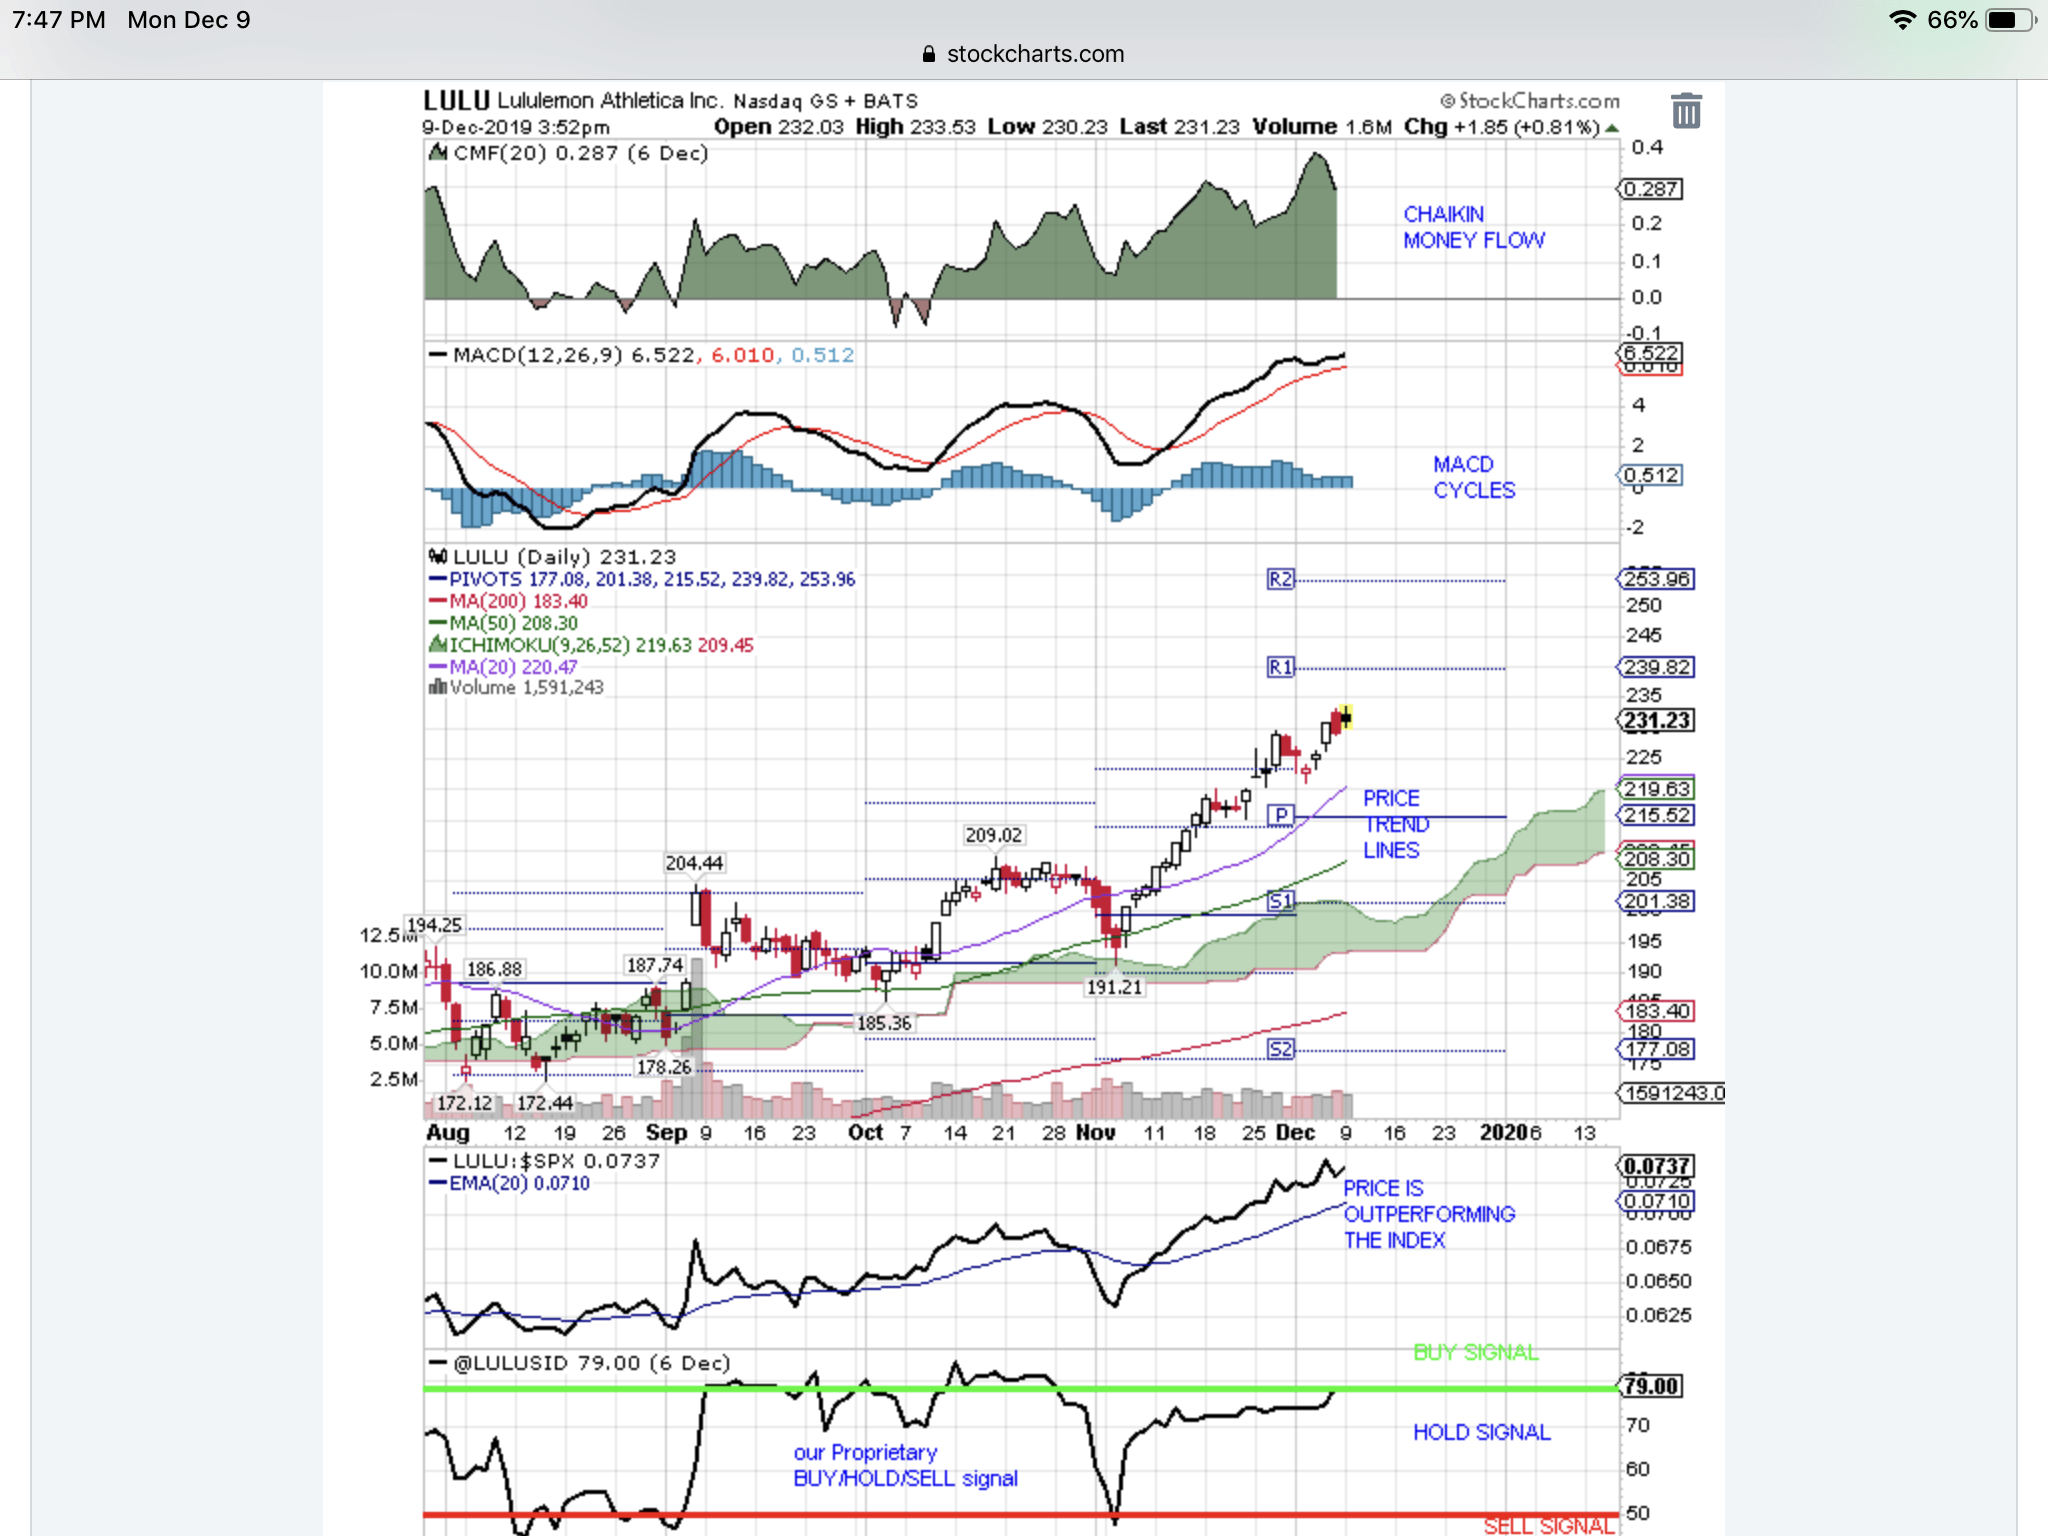Tap the 187.74 price callout
This screenshot has height=1536, width=2048.
[x=654, y=965]
